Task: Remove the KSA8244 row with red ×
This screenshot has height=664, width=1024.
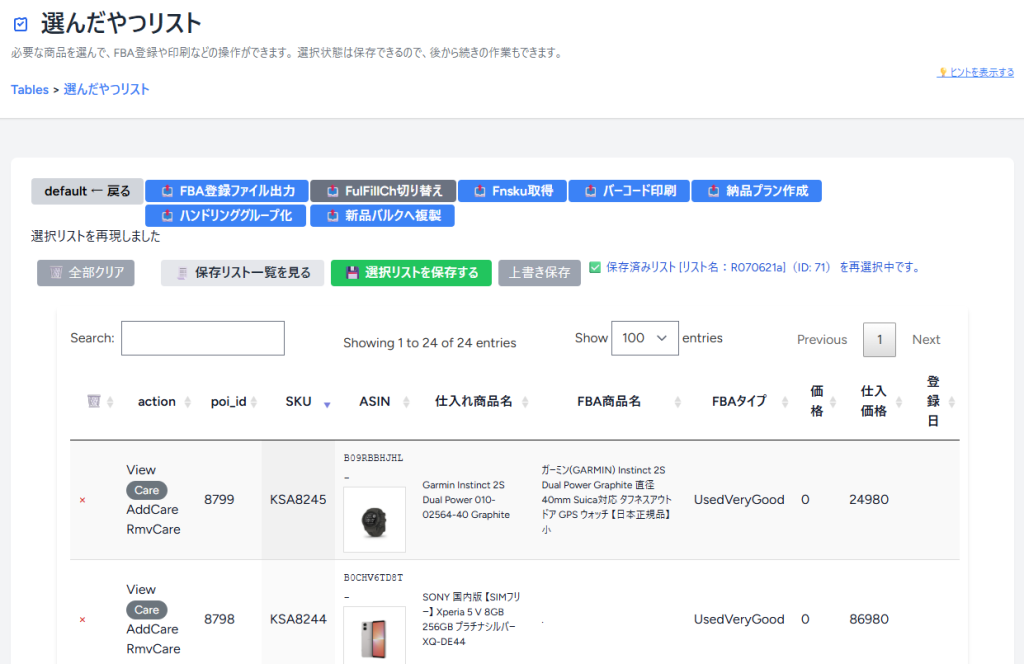Action: (x=82, y=620)
